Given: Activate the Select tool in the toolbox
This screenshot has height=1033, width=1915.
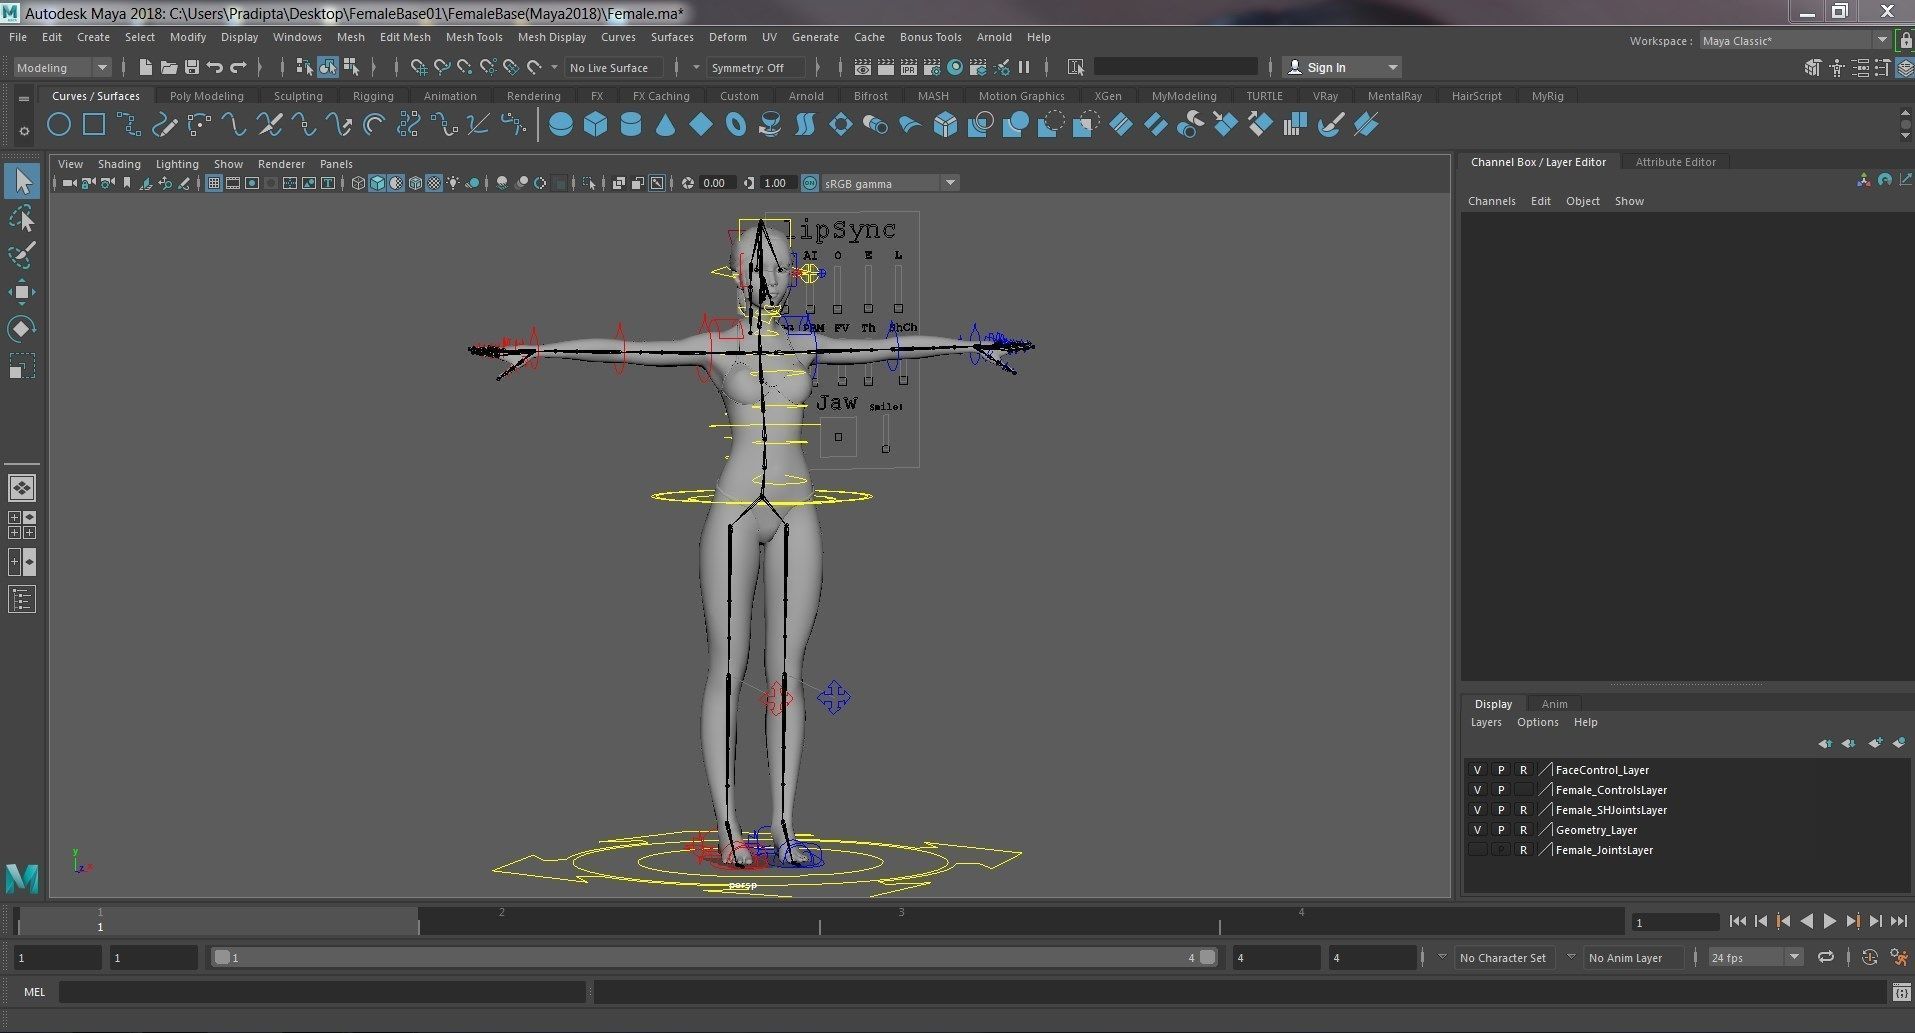Looking at the screenshot, I should [22, 181].
